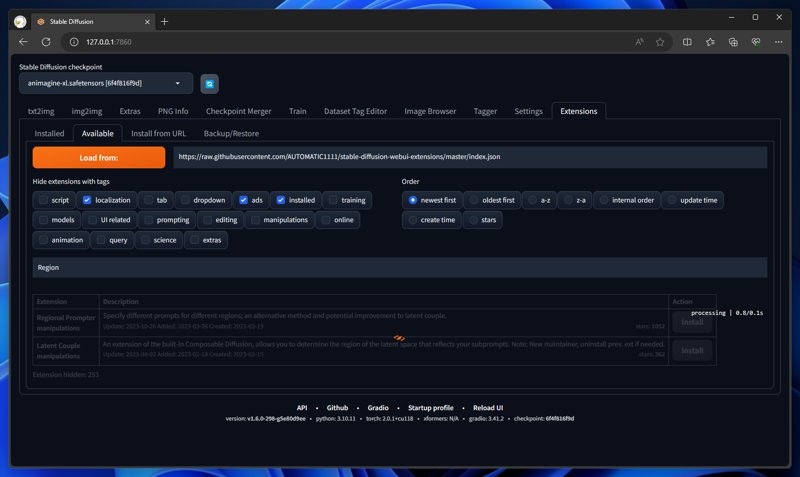Select oldest first order
This screenshot has height=477, width=800.
click(474, 200)
